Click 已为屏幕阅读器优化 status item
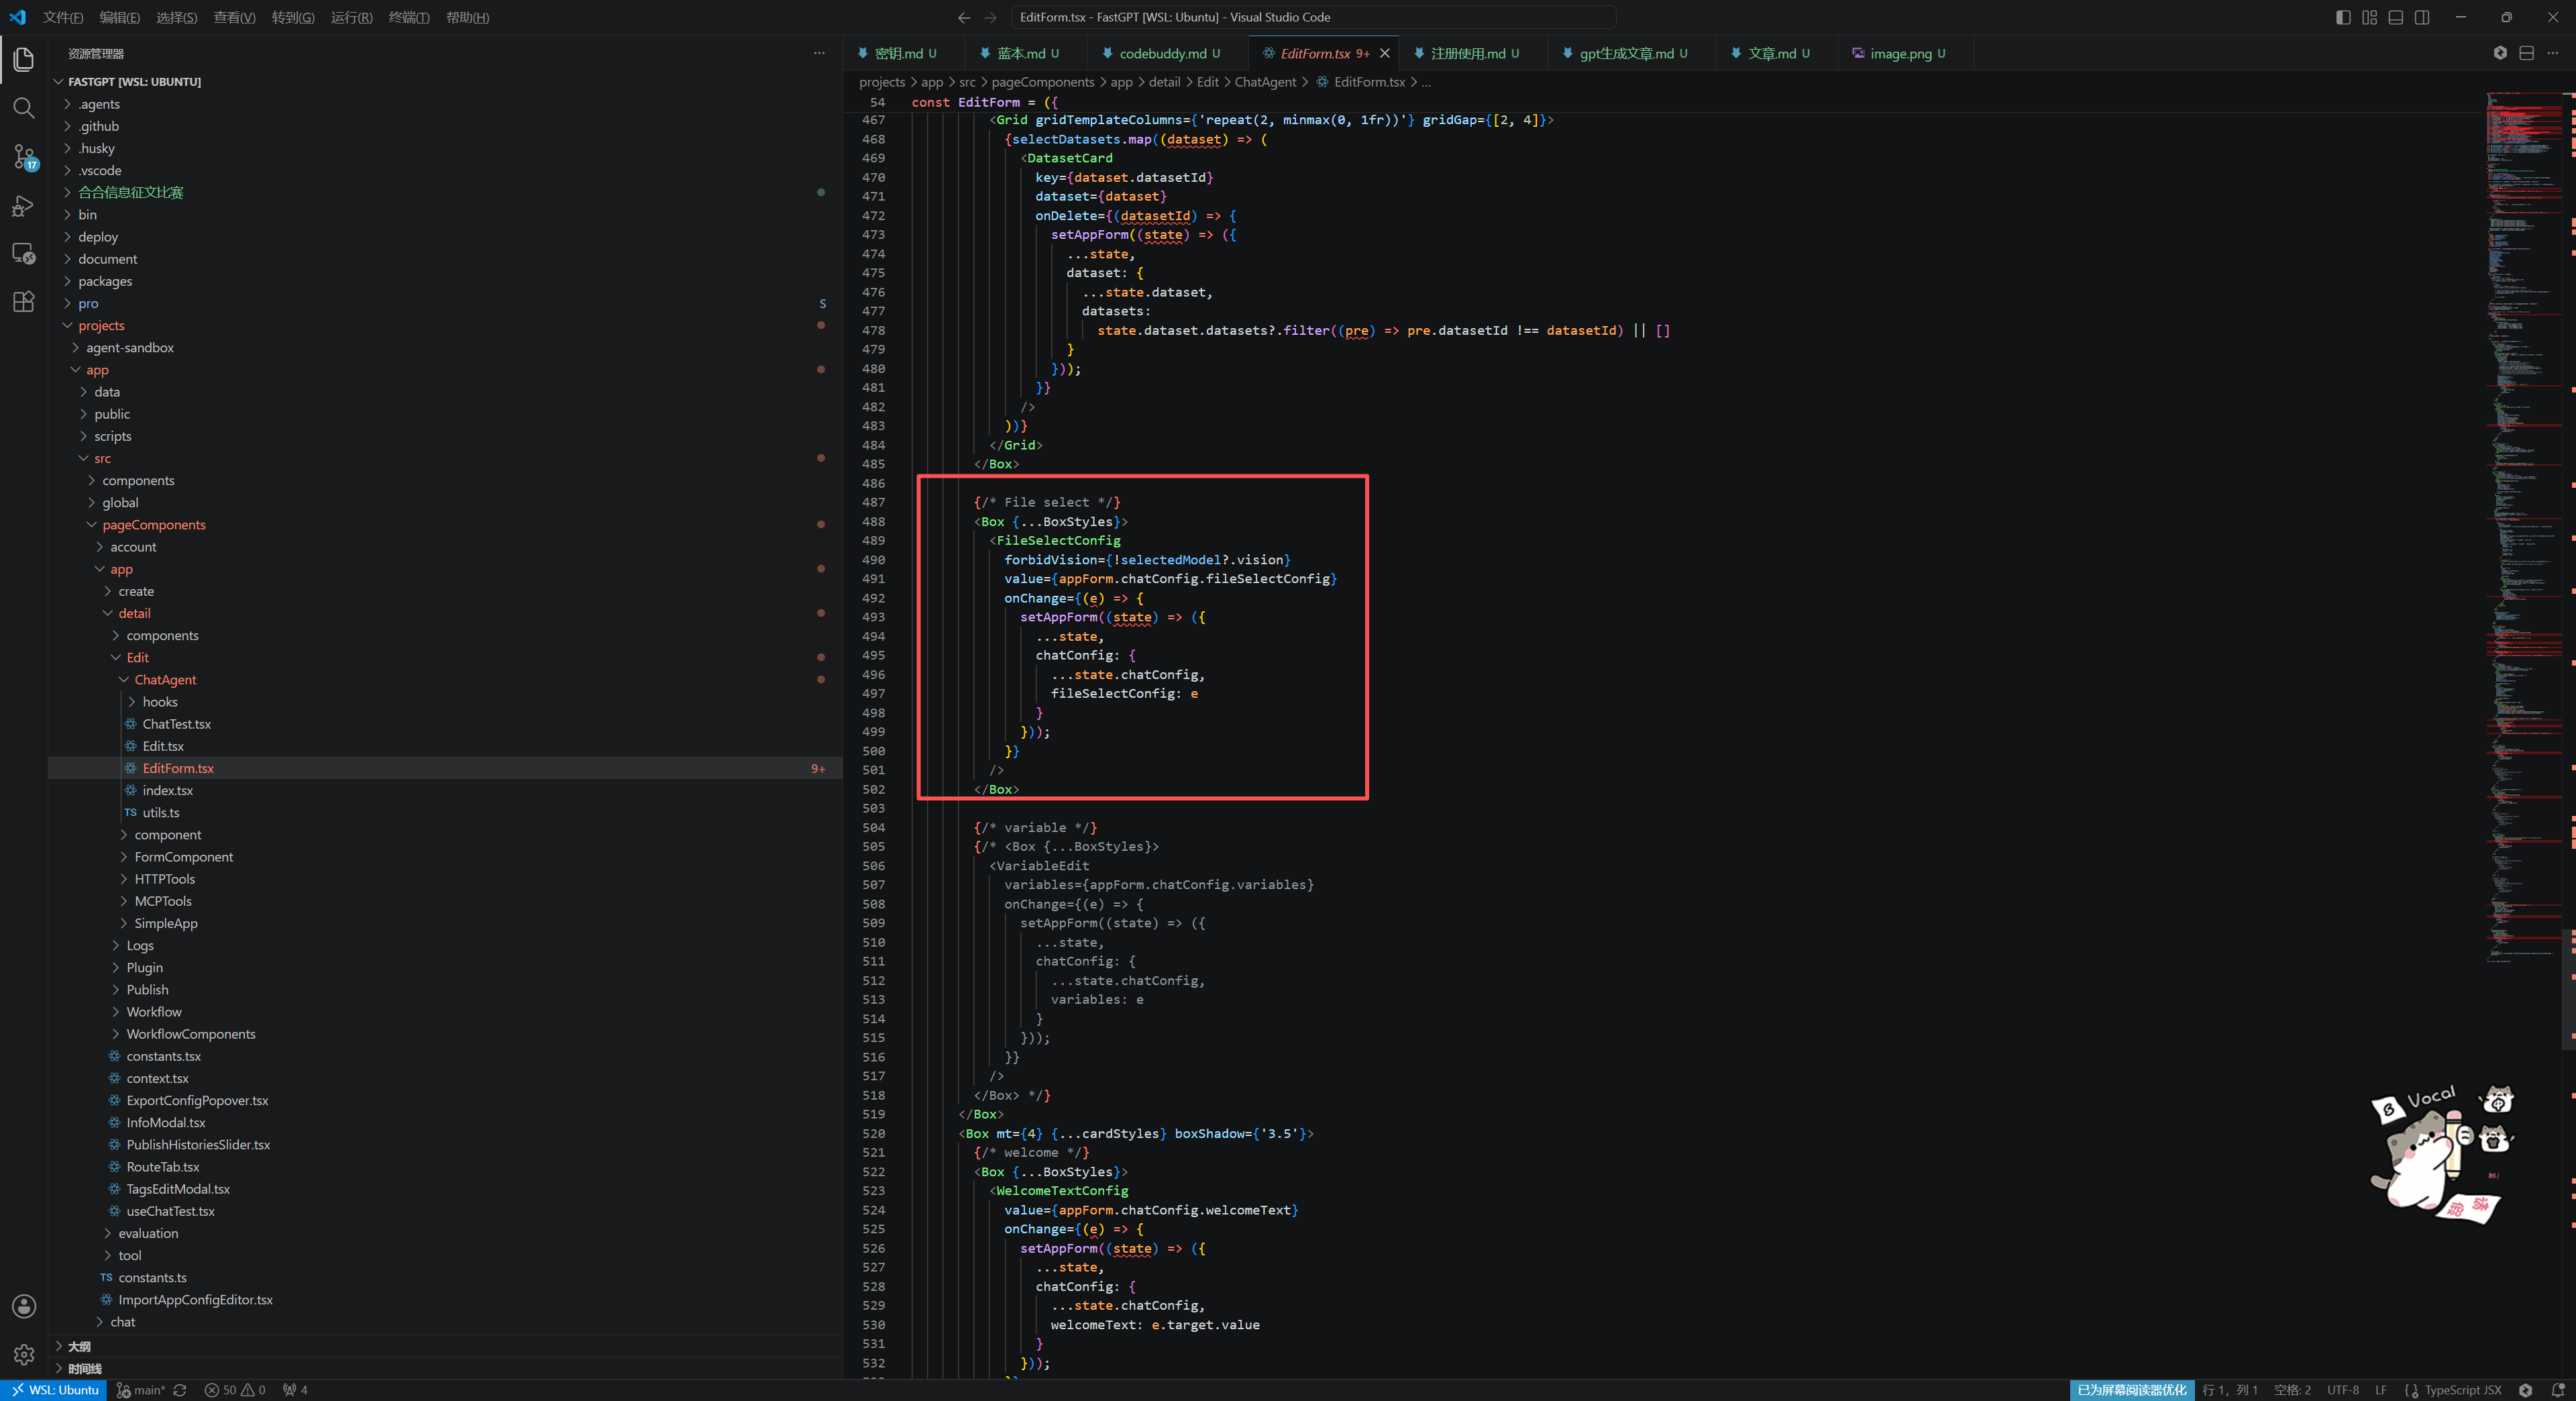2576x1401 pixels. (2132, 1390)
